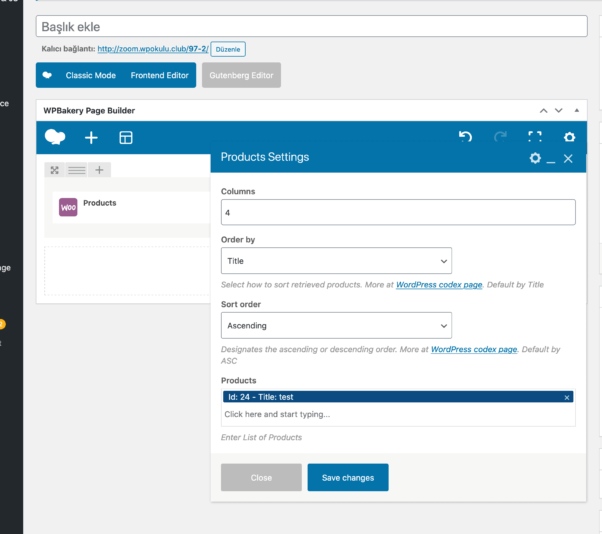Close the Products Settings panel
Viewport: 602px width, 534px height.
point(568,159)
